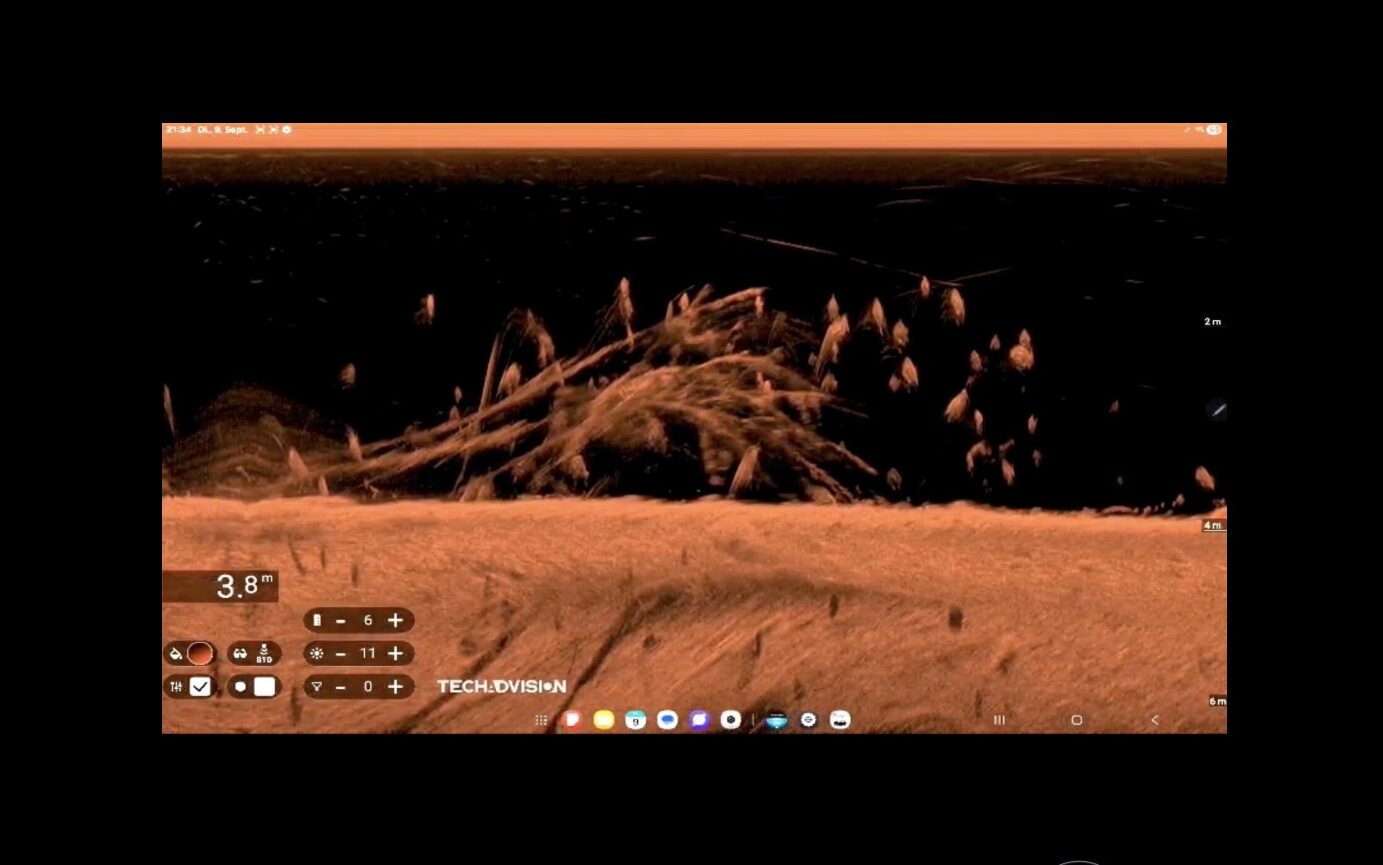Open the color palette paint bucket
Screen dimensions: 1383x865
coord(176,654)
